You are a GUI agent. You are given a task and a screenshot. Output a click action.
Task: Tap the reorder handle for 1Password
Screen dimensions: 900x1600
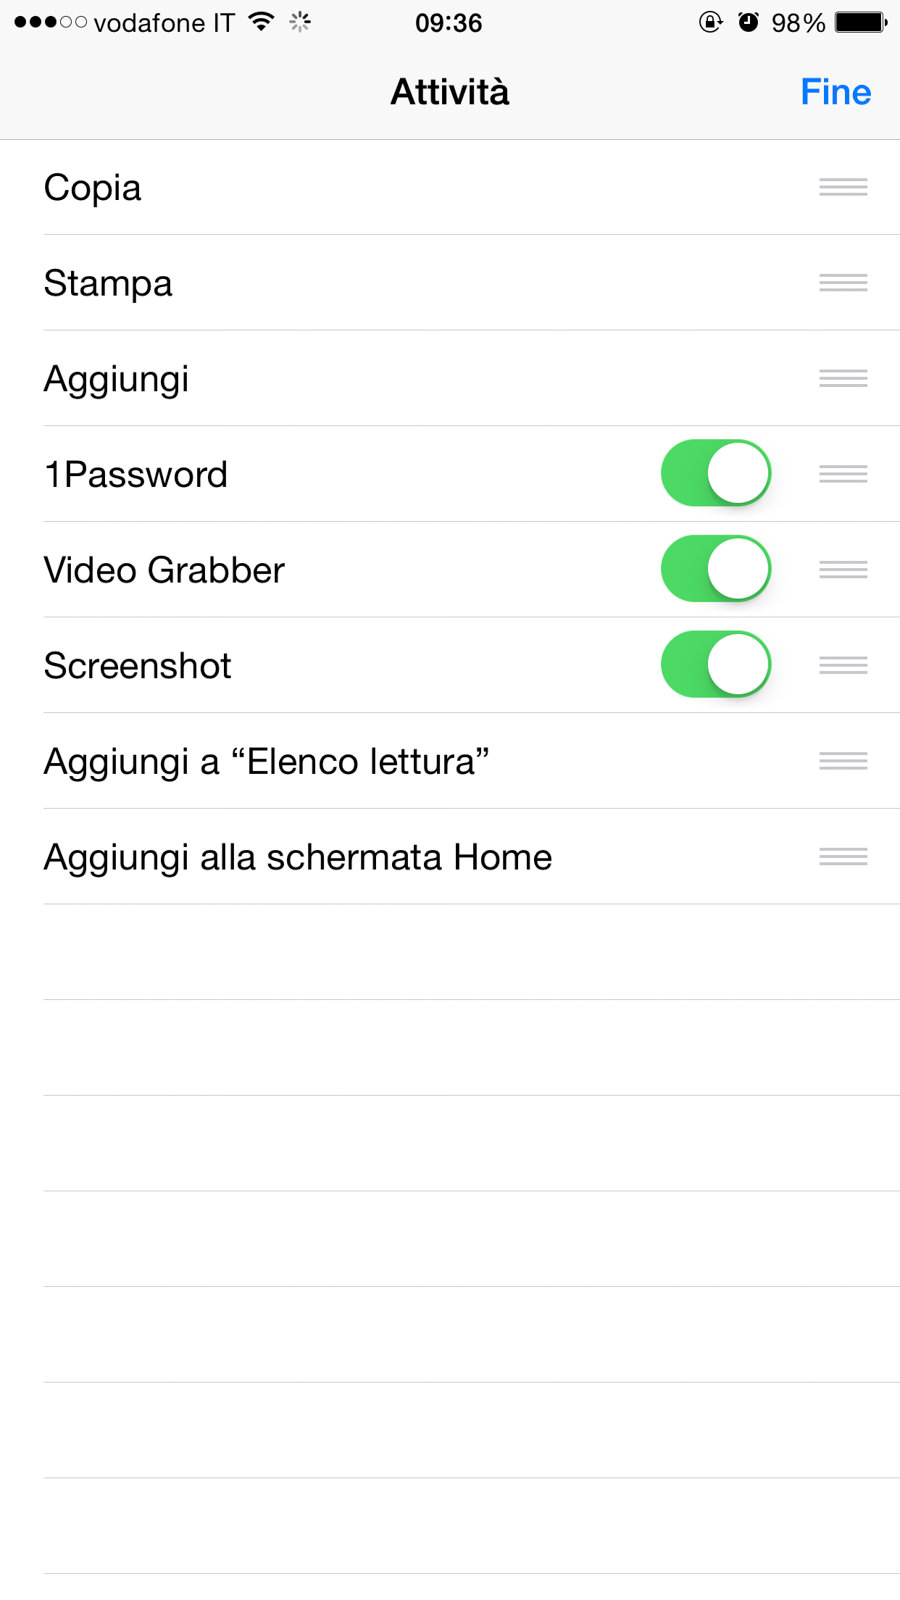(843, 474)
